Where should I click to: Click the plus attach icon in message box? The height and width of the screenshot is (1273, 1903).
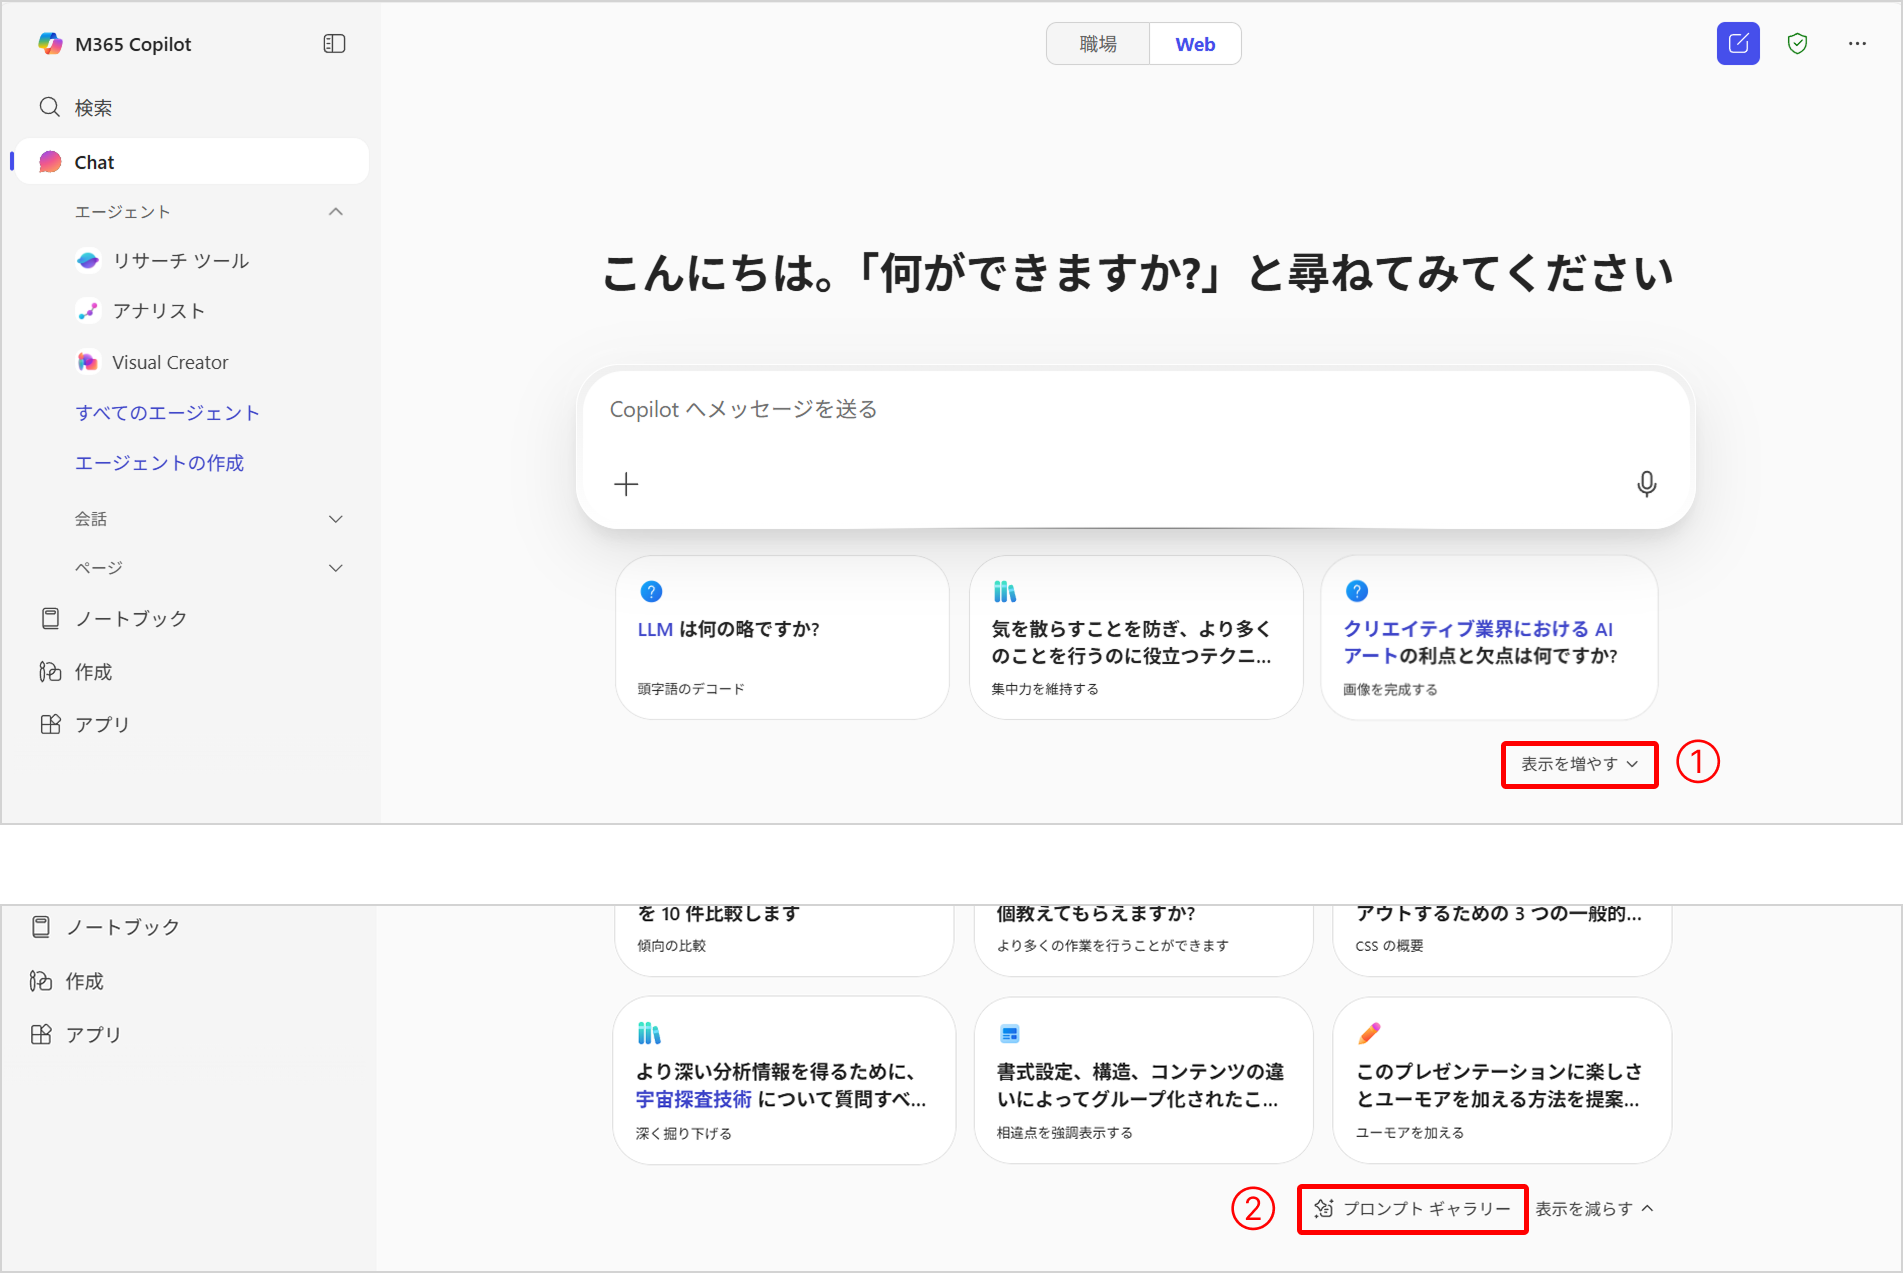[x=626, y=484]
